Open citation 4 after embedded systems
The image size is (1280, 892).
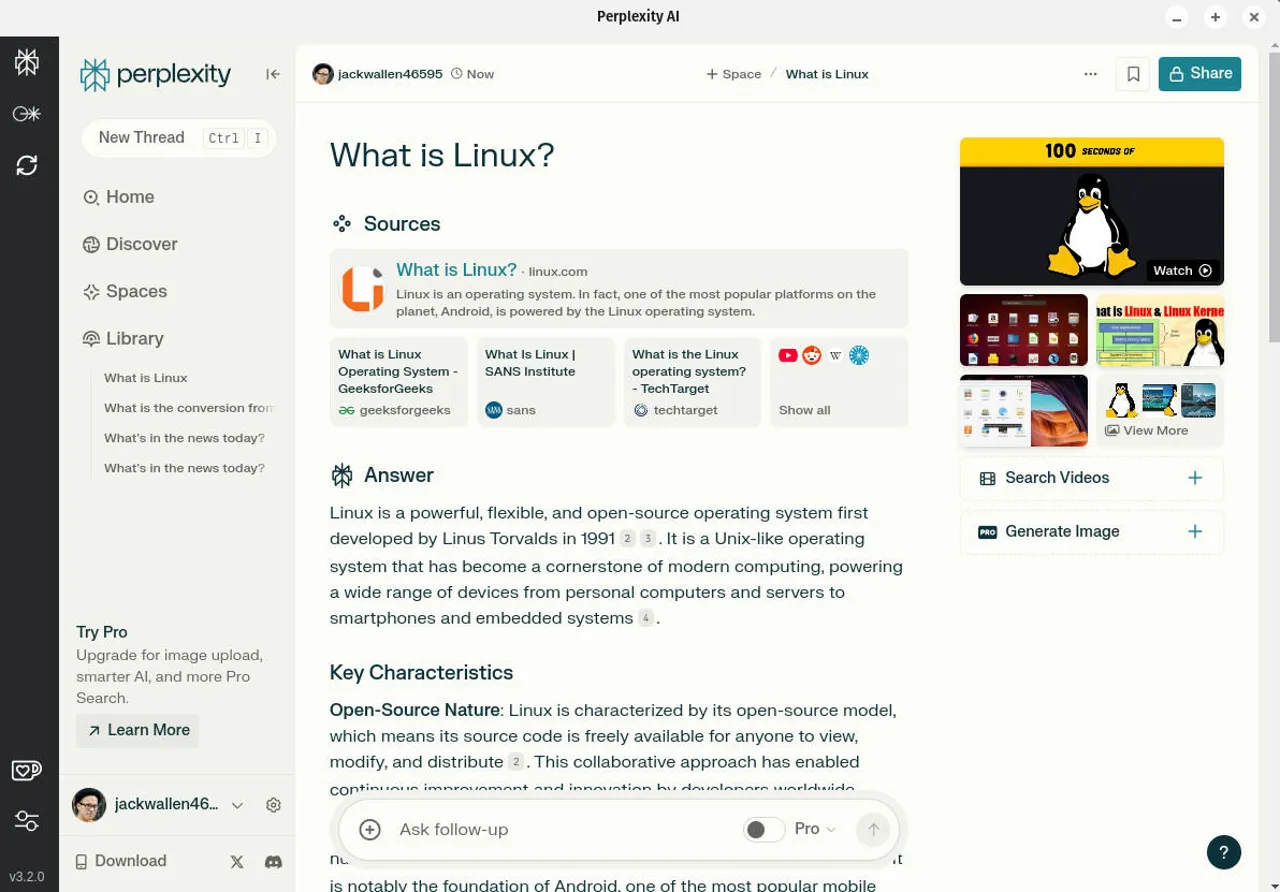[646, 618]
